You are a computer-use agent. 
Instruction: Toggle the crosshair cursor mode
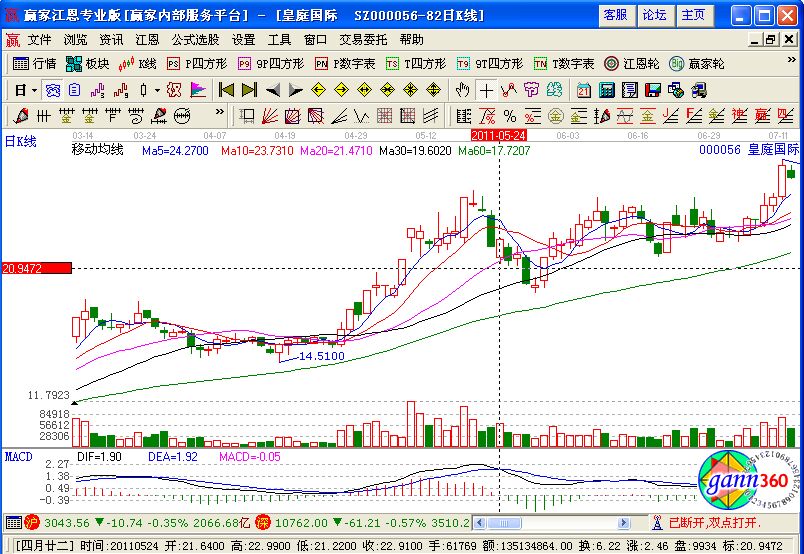(x=486, y=90)
